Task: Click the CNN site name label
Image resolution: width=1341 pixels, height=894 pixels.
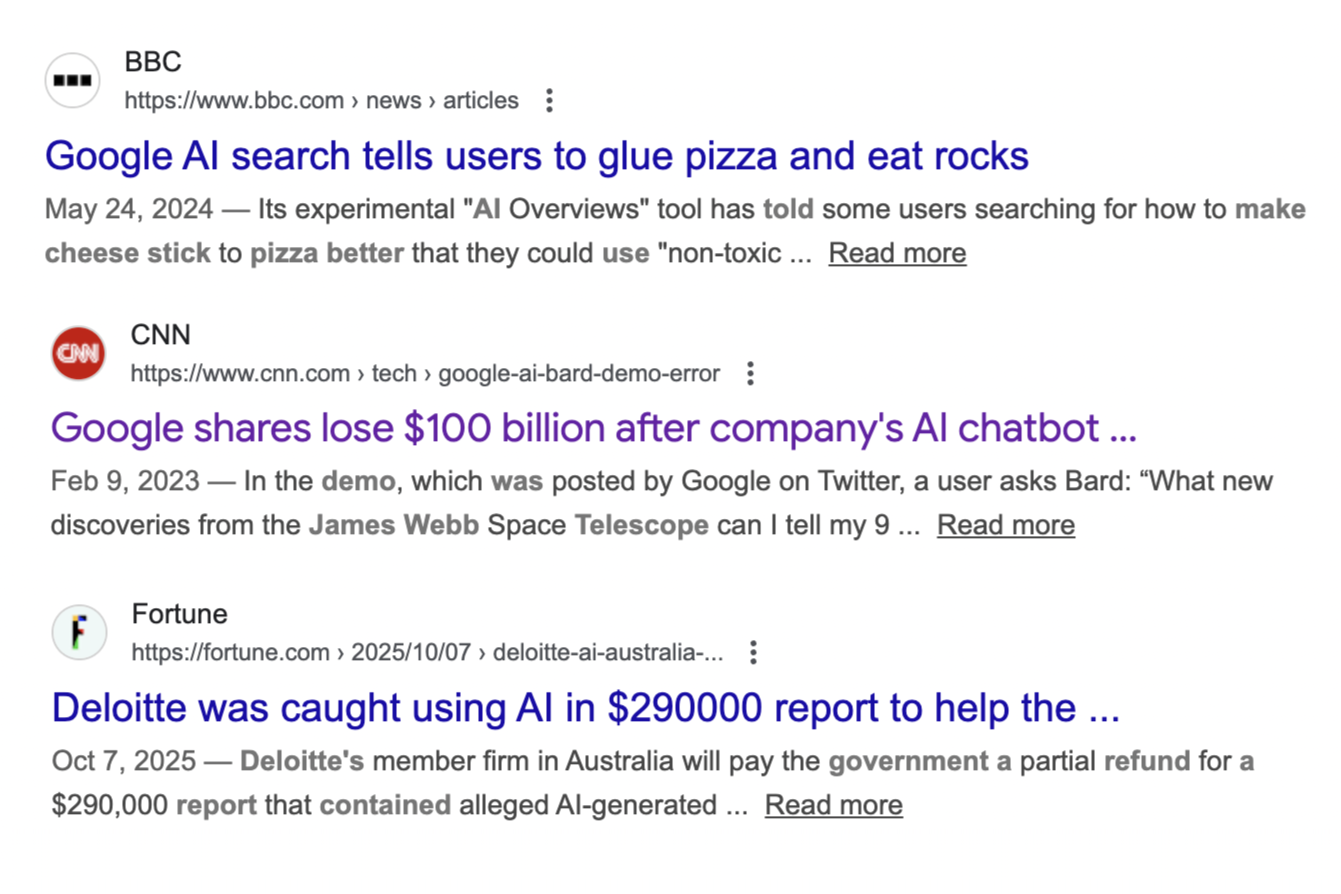Action: pos(161,335)
